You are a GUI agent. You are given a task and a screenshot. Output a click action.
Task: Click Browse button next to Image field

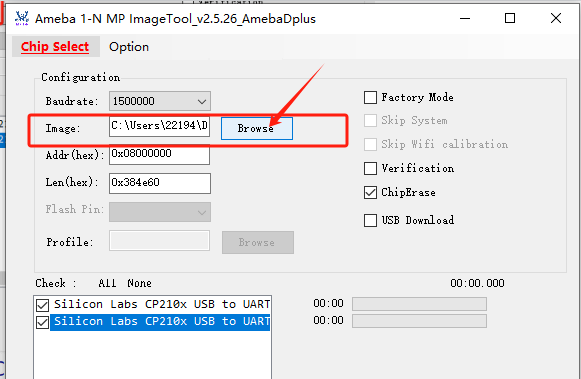click(257, 129)
